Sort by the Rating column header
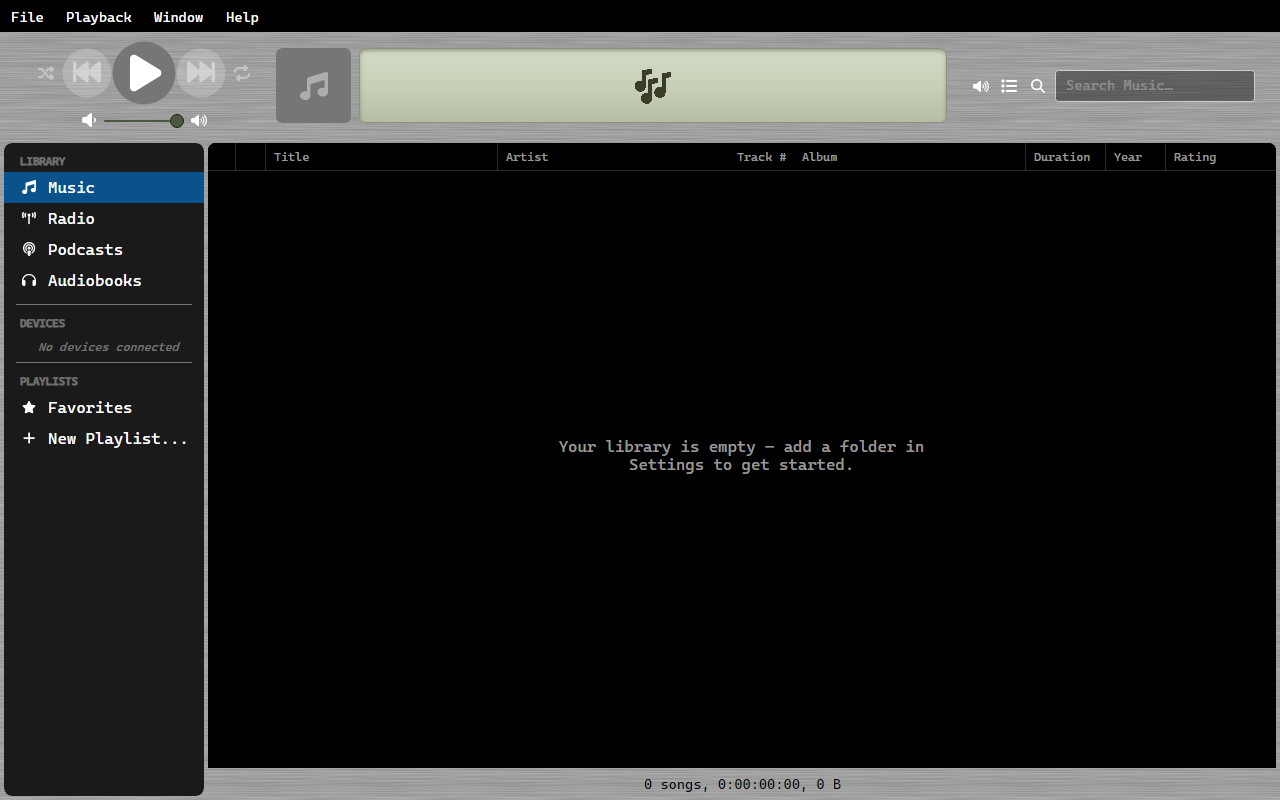The image size is (1280, 800). pos(1220,157)
